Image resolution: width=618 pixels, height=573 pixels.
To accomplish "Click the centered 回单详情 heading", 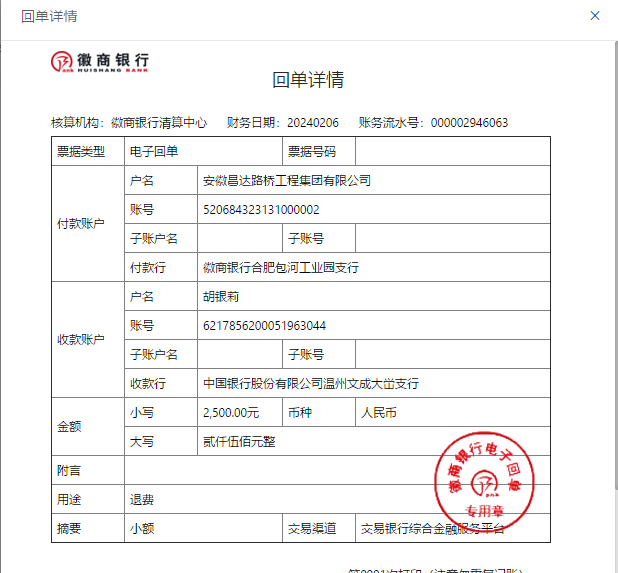I will coord(308,80).
